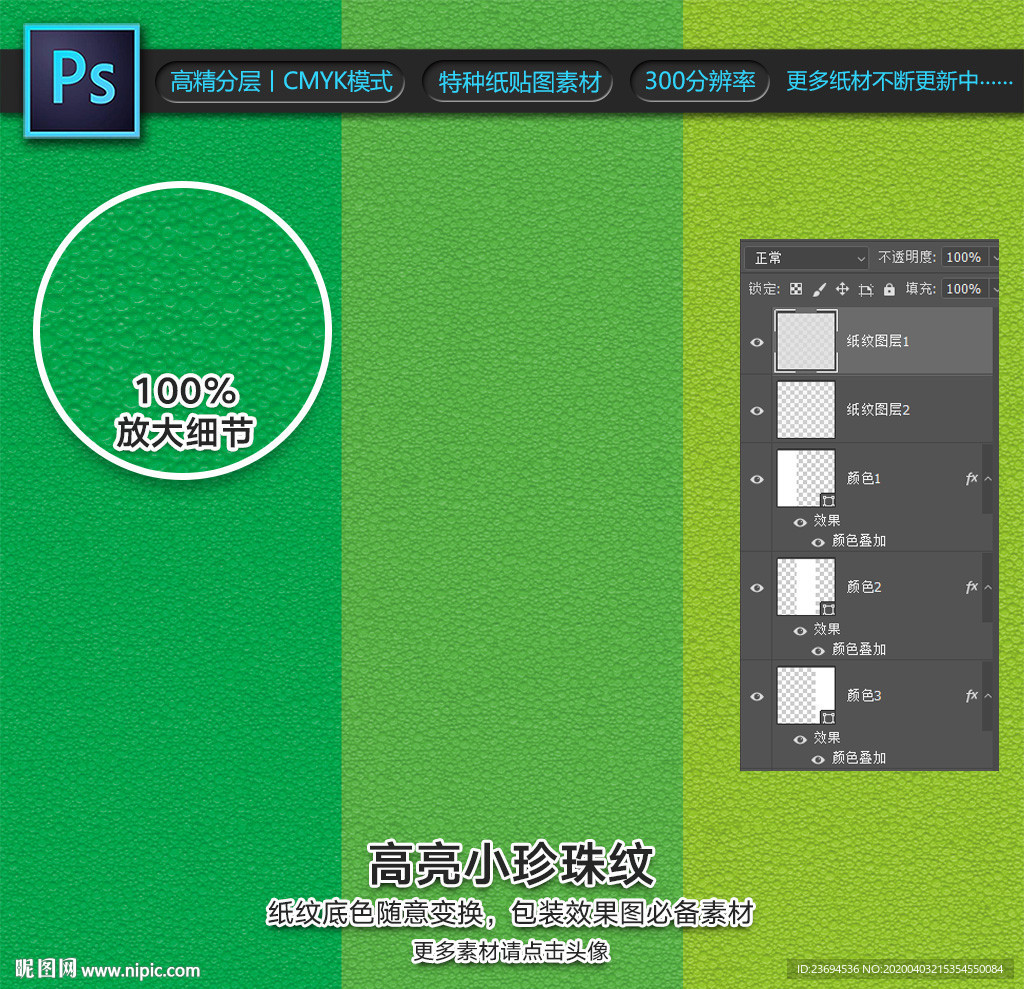
Task: Toggle the 效果 eye under 颜色1
Action: [800, 523]
